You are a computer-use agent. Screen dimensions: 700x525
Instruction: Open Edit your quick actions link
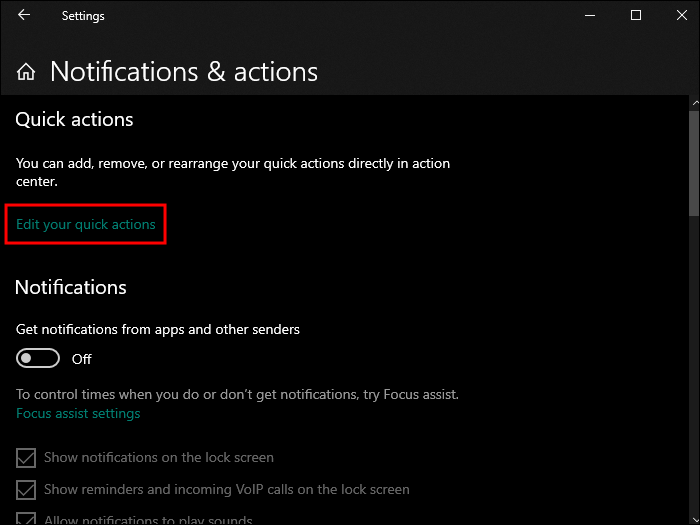click(86, 224)
